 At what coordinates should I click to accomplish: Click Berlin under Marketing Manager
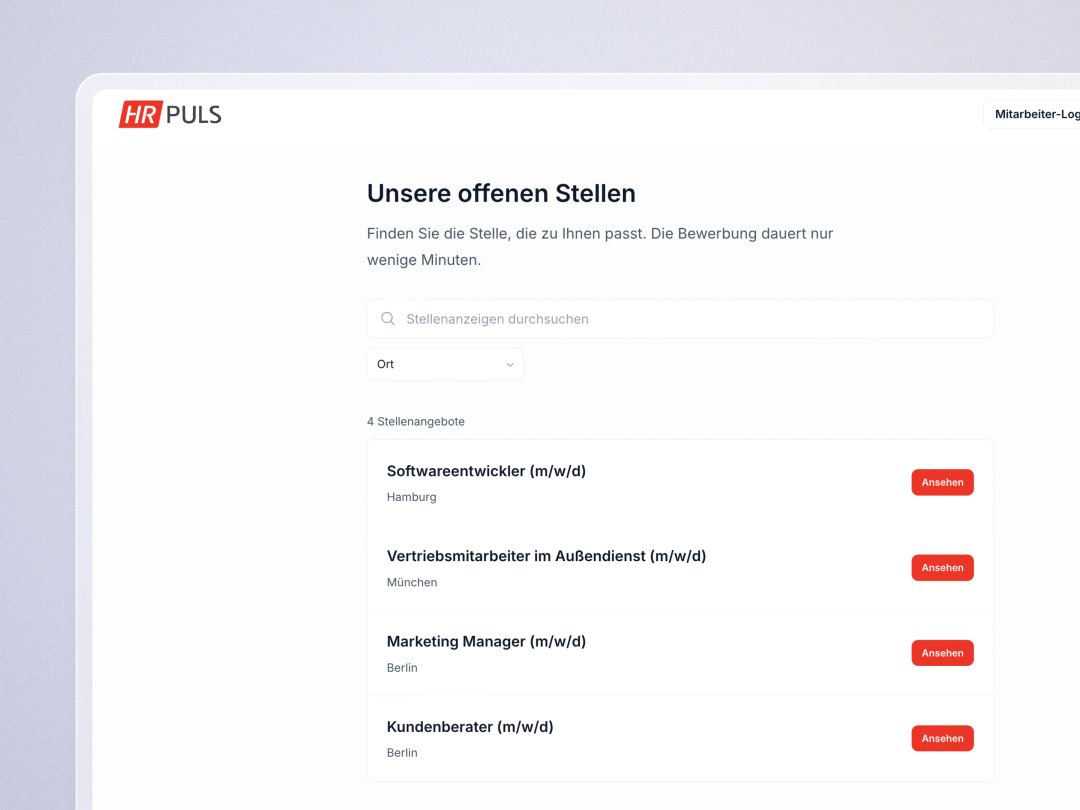tap(402, 668)
